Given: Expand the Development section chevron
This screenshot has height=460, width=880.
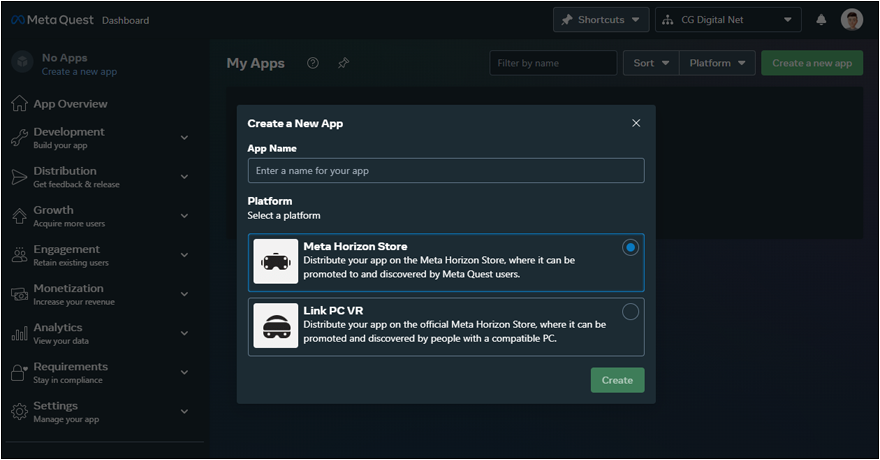Looking at the screenshot, I should point(184,137).
